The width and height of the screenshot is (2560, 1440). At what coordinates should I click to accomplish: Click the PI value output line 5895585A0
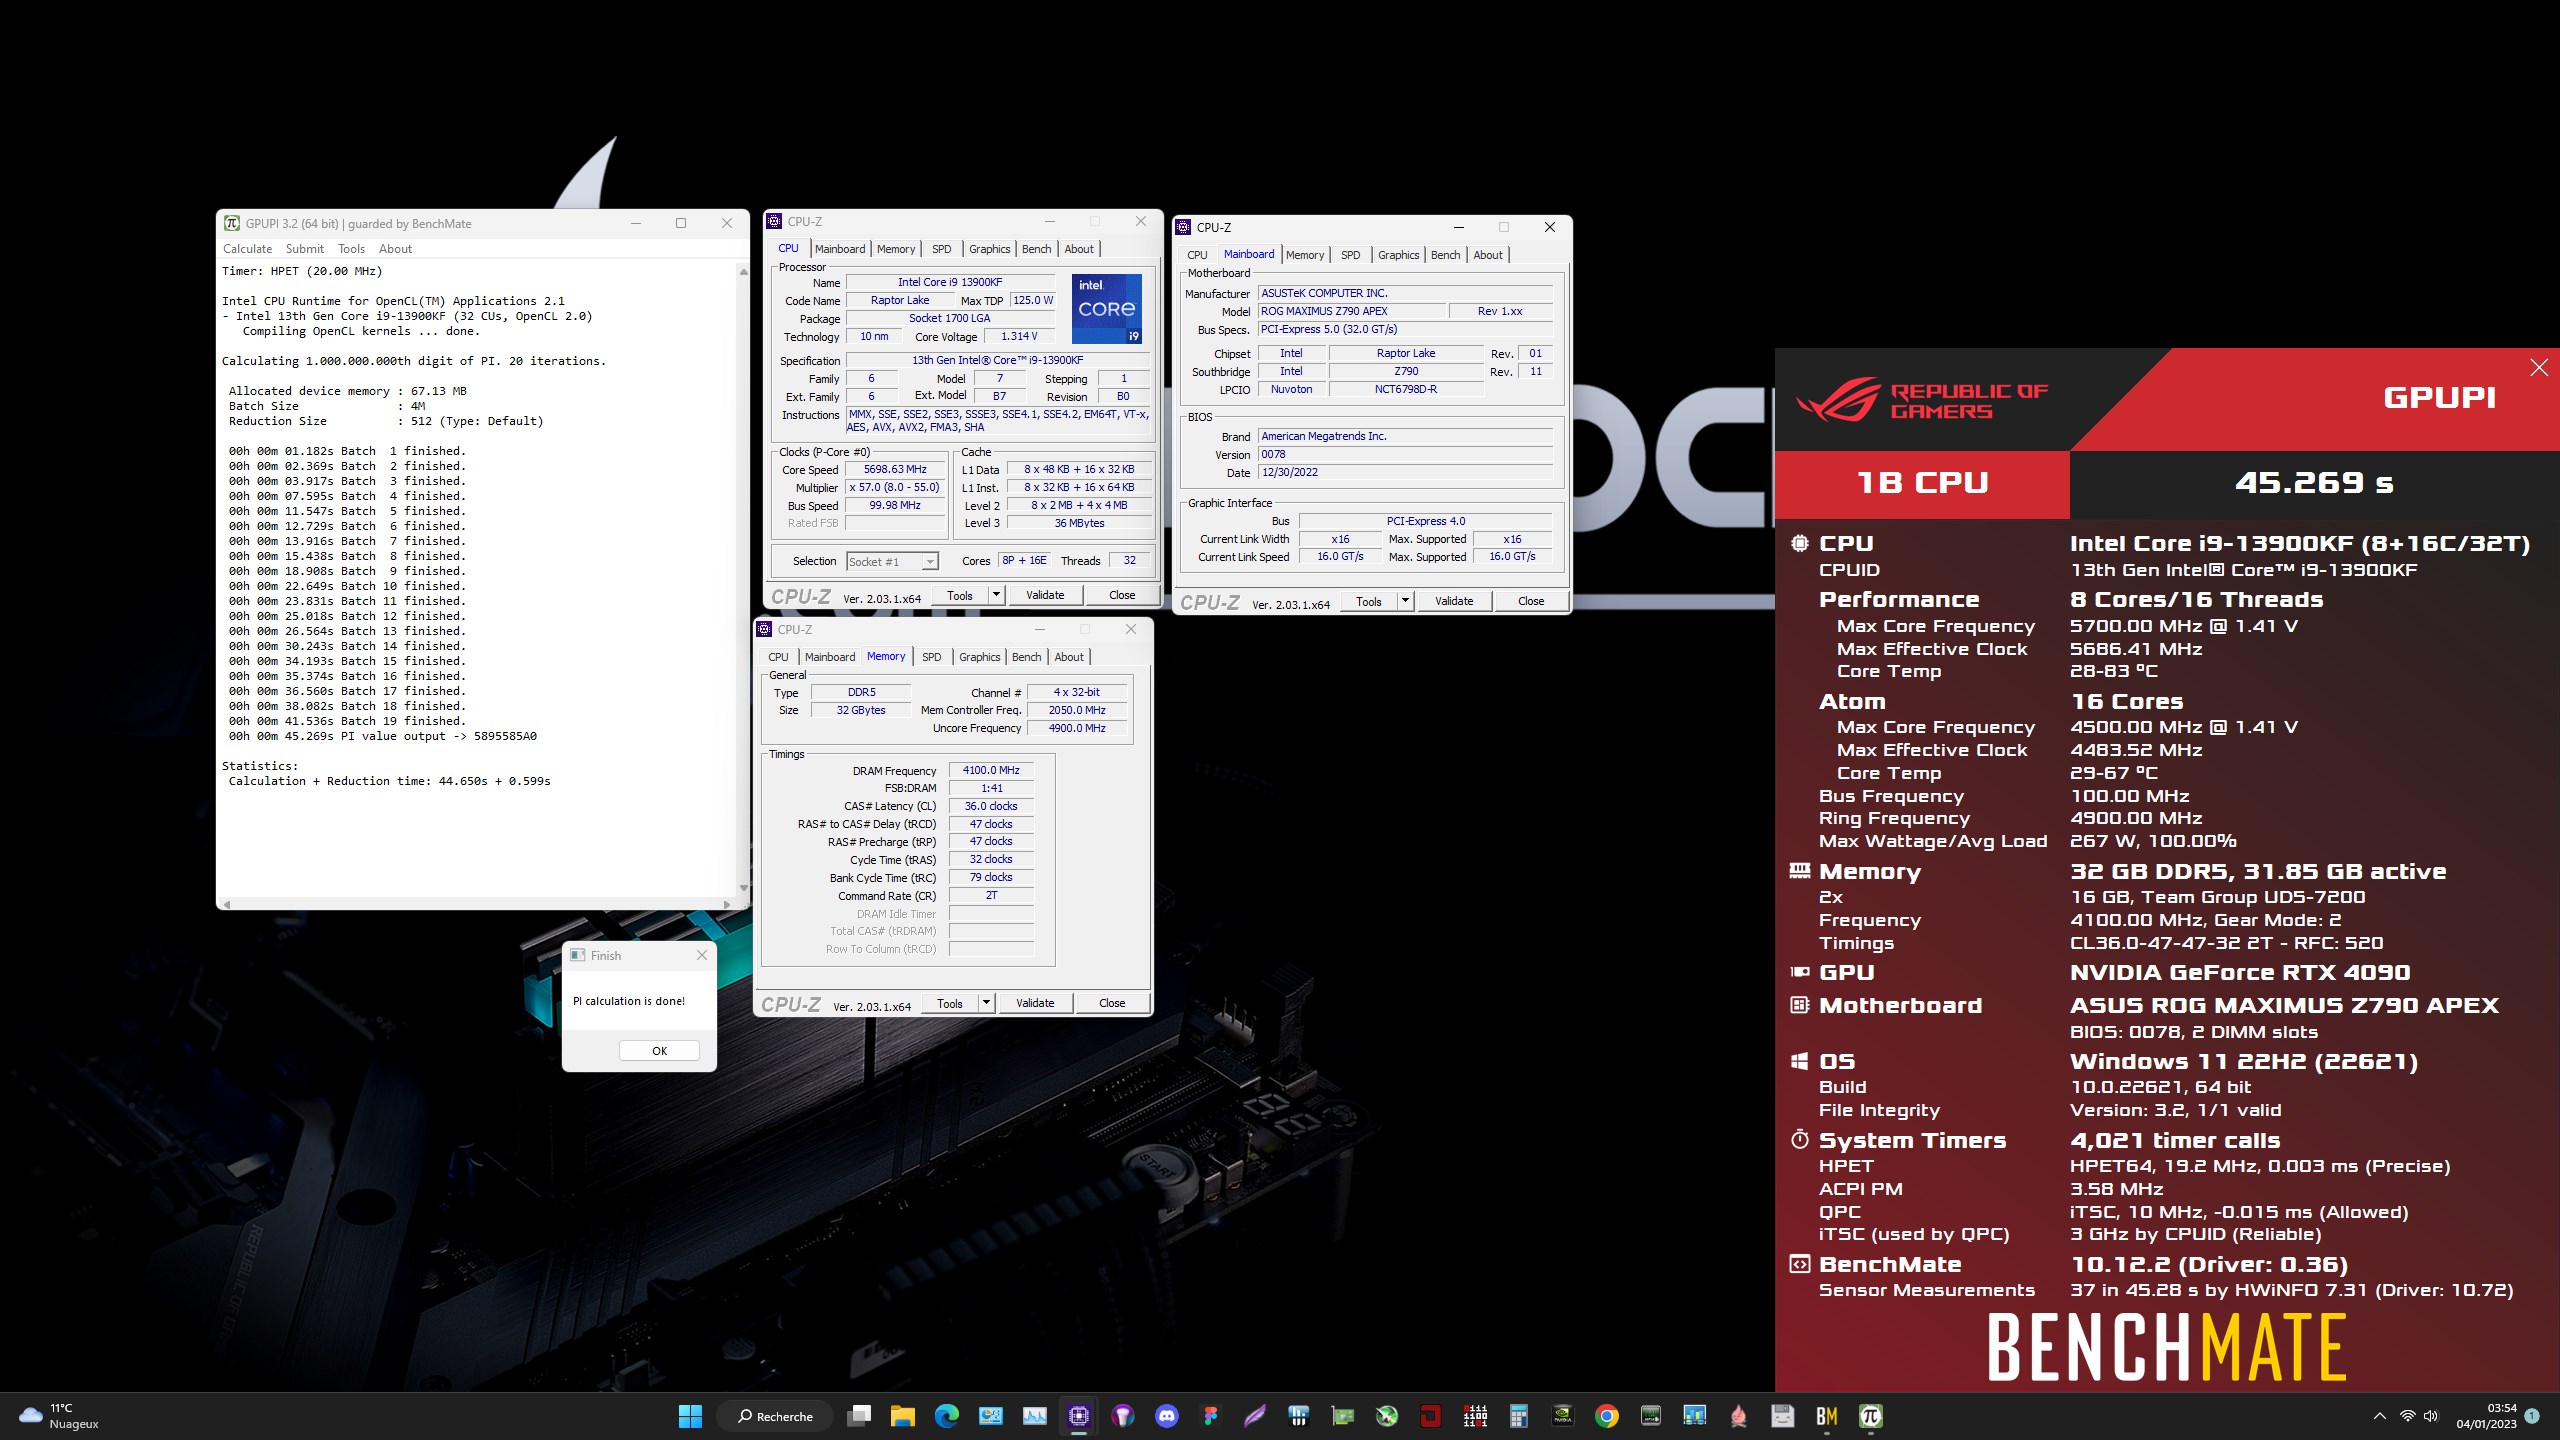(383, 736)
